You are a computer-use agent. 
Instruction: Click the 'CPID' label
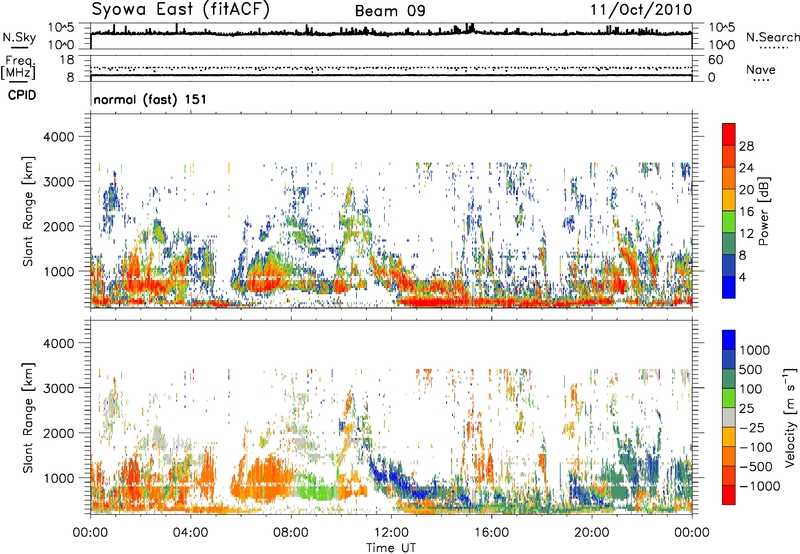22,95
